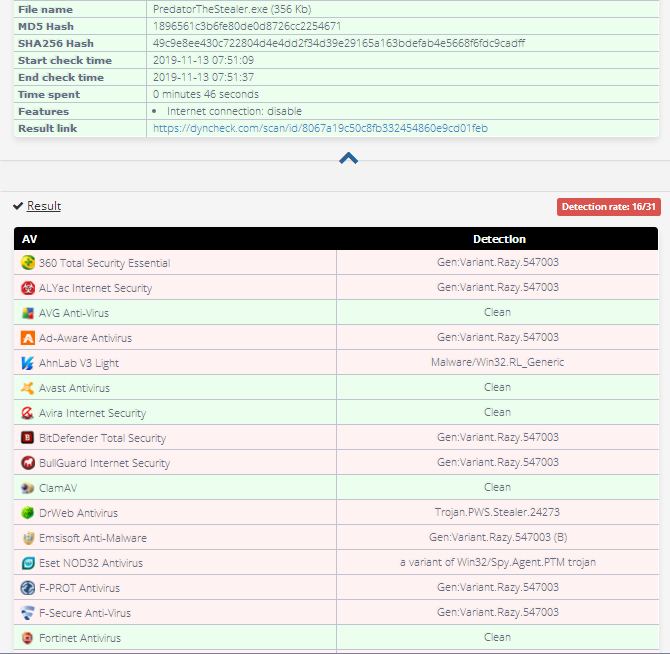Click the file name PredatorTheStealer.exe
The height and width of the screenshot is (654, 670).
pyautogui.click(x=211, y=9)
